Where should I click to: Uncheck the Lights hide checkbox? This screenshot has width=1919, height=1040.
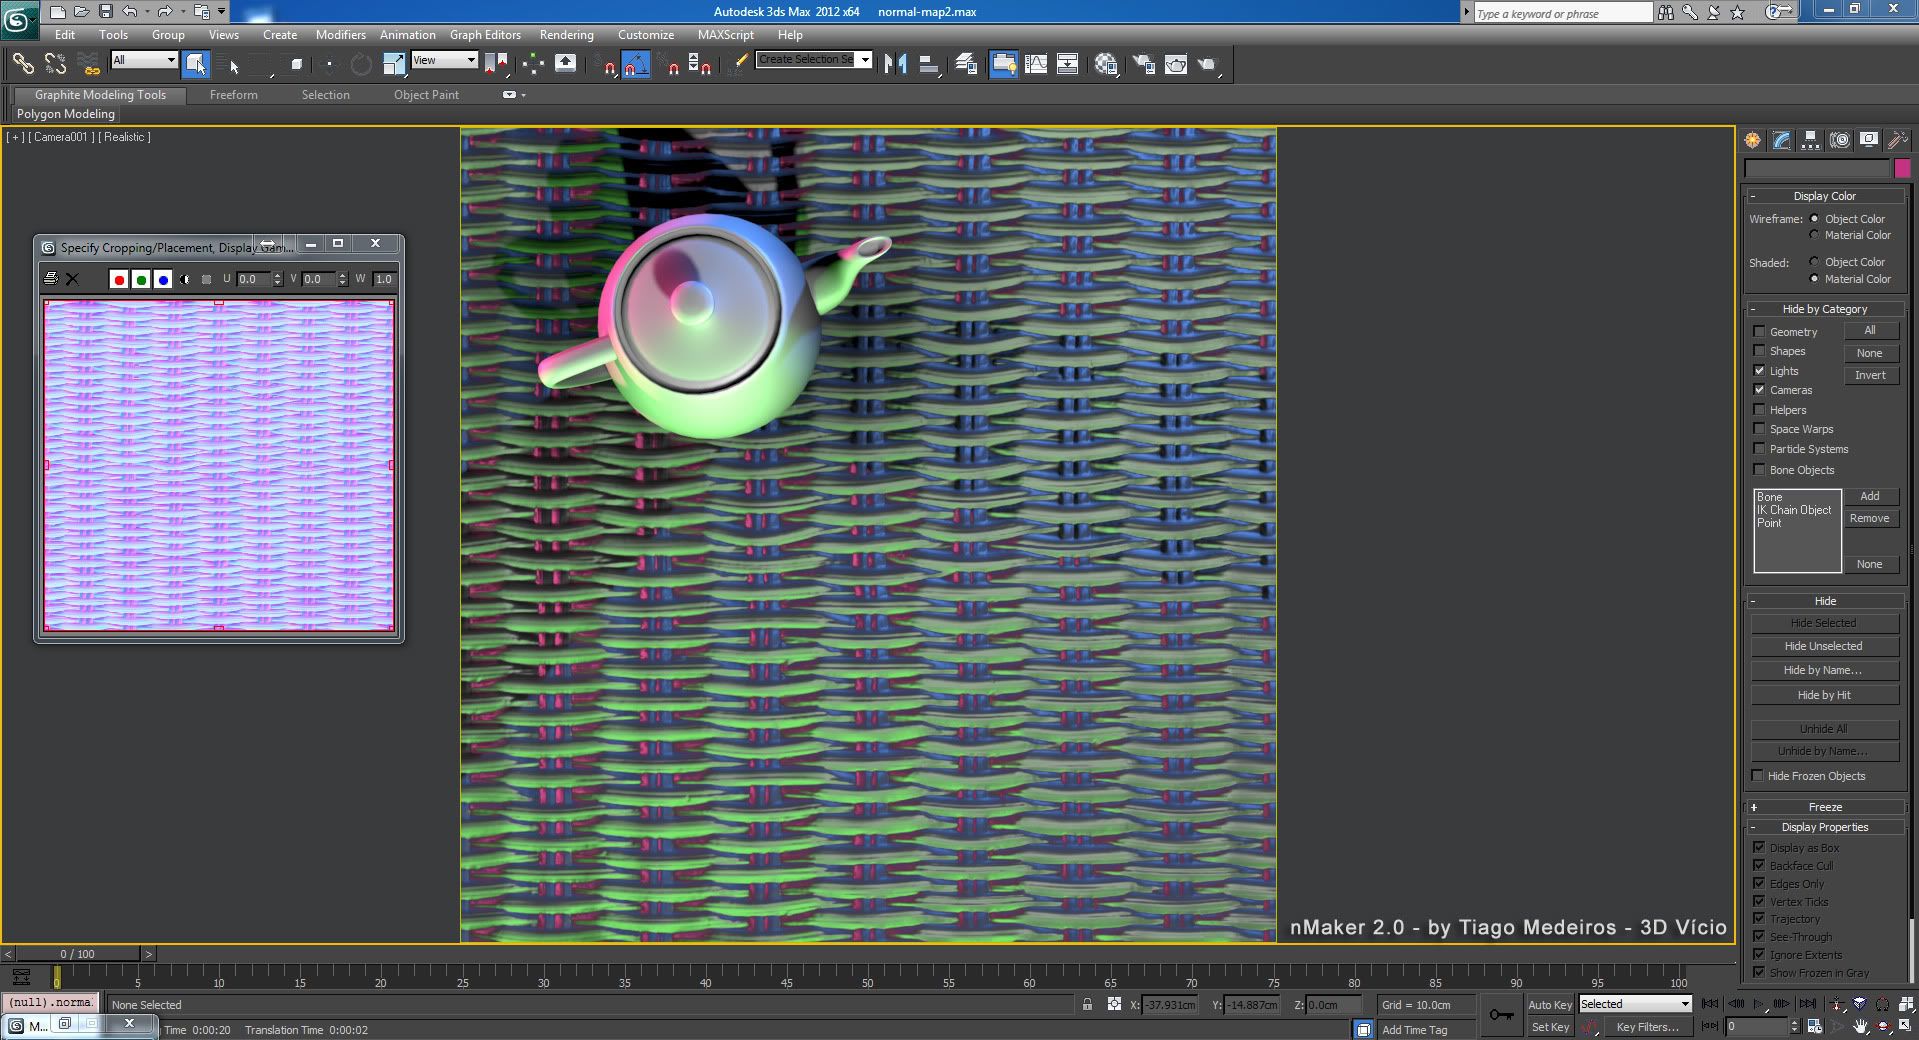pos(1759,370)
